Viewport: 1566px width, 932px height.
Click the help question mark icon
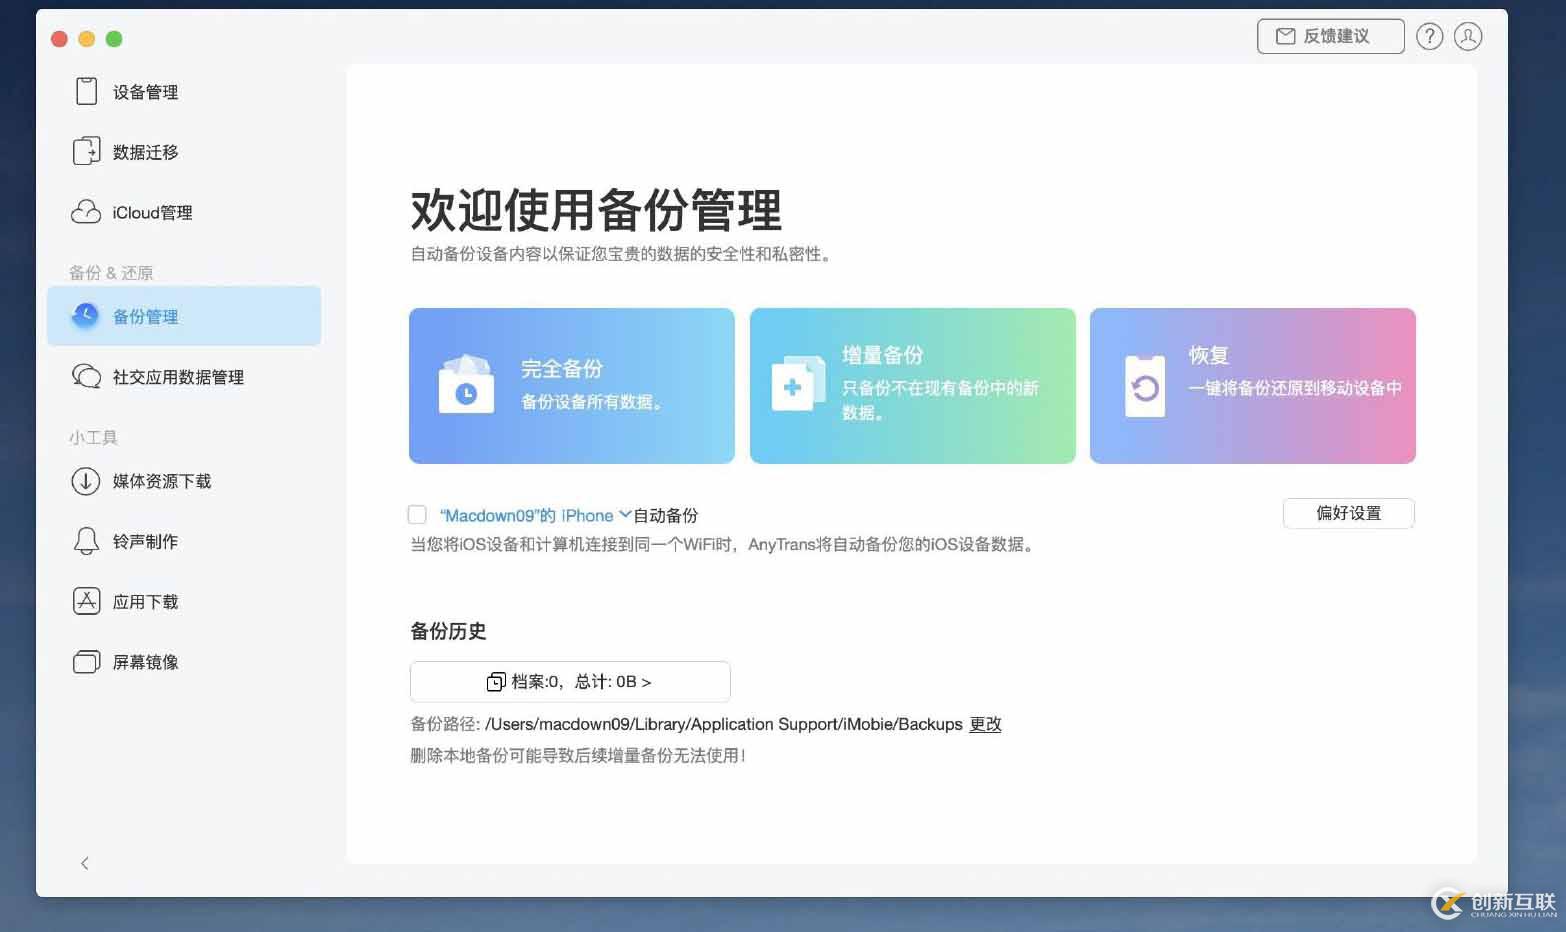point(1429,37)
